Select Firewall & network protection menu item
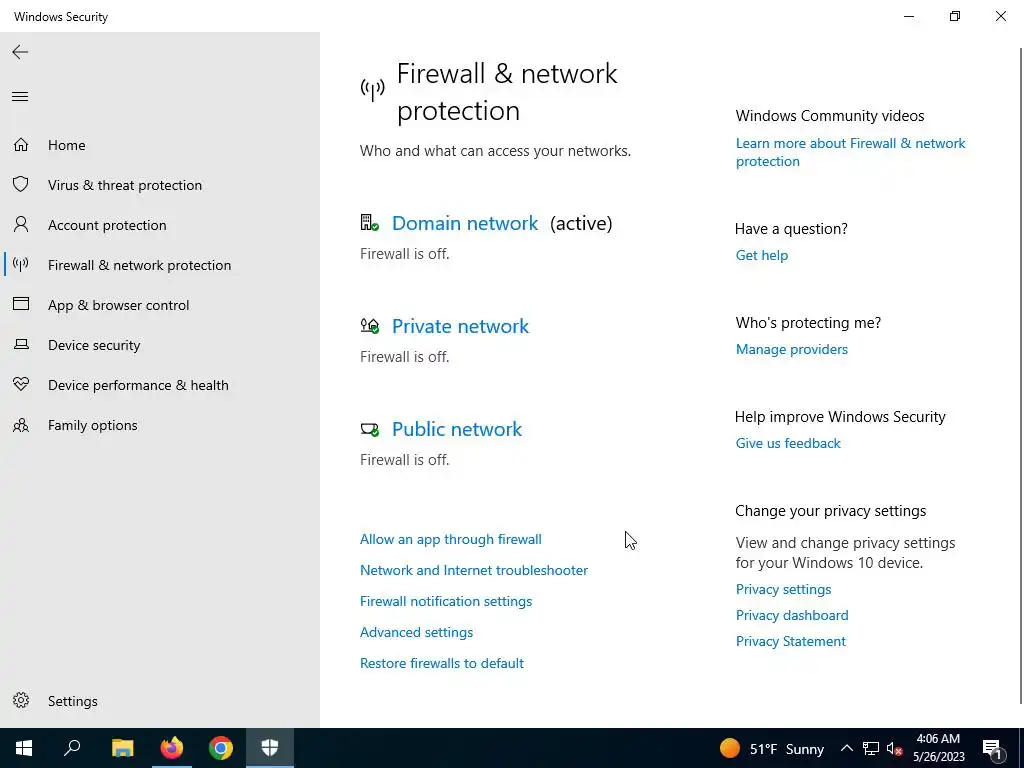Screen dimensions: 1024x768 click(139, 265)
